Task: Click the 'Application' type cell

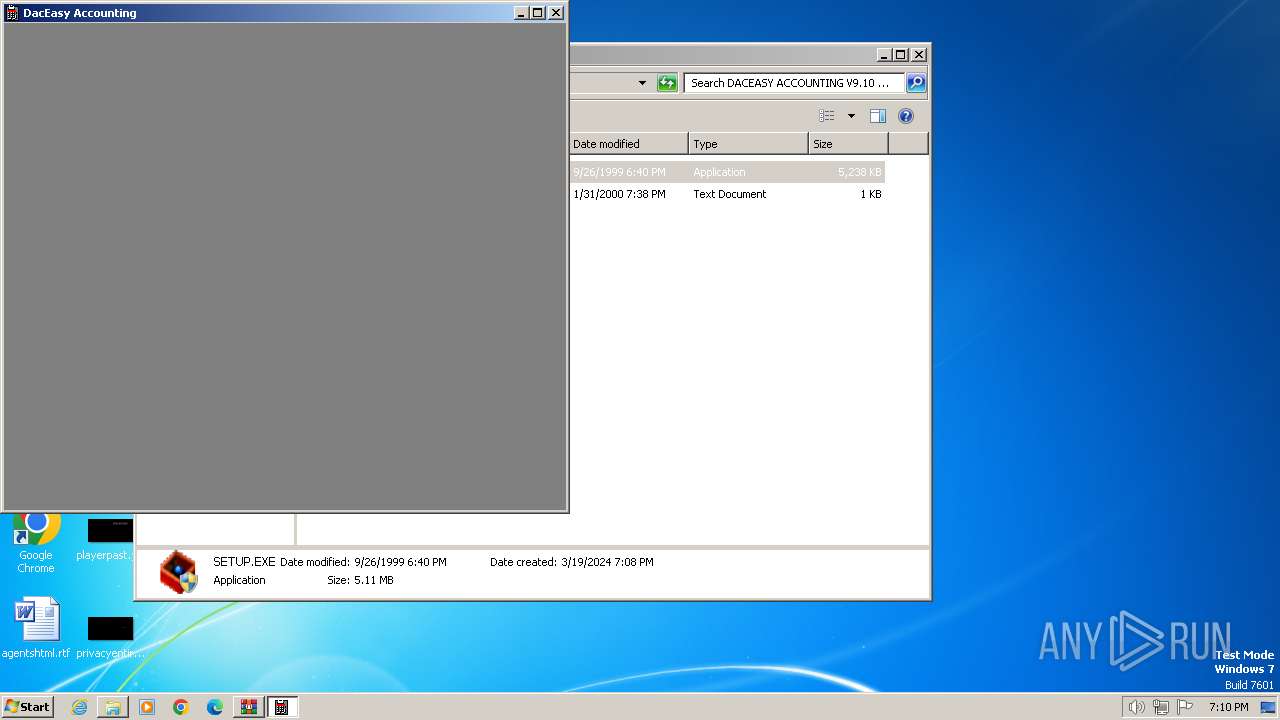Action: 719,172
